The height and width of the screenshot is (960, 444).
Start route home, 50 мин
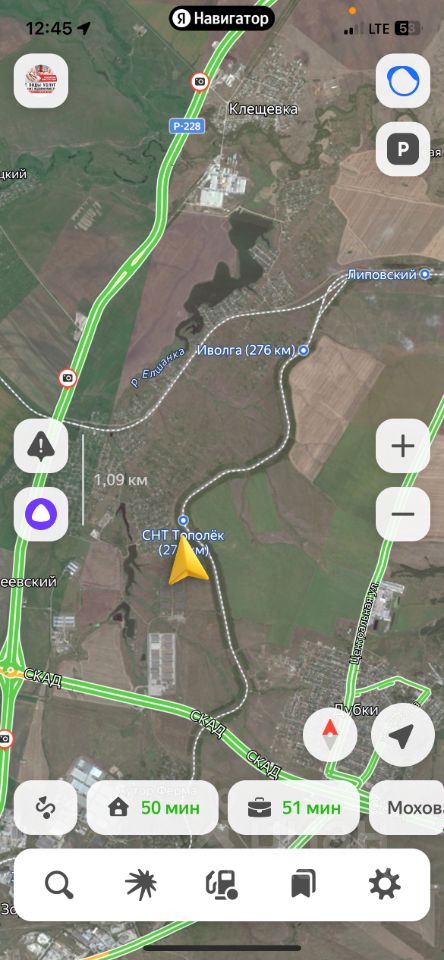(x=152, y=808)
